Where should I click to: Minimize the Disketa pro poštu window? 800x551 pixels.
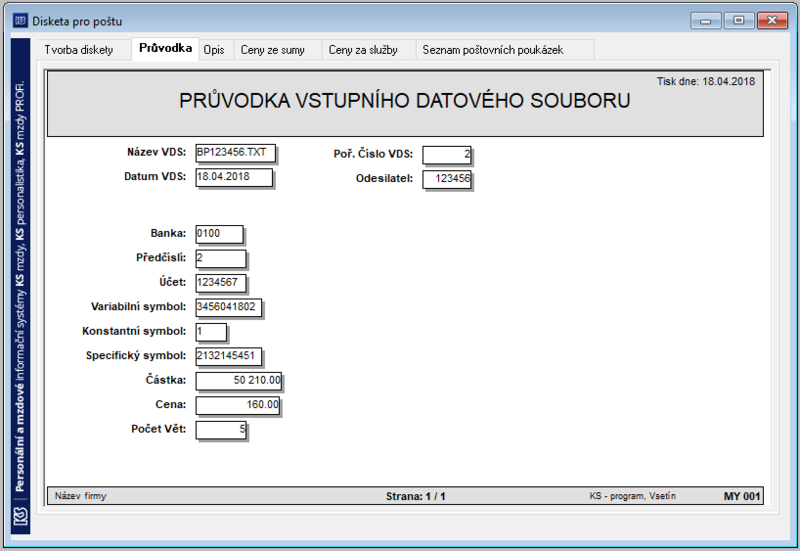click(706, 21)
